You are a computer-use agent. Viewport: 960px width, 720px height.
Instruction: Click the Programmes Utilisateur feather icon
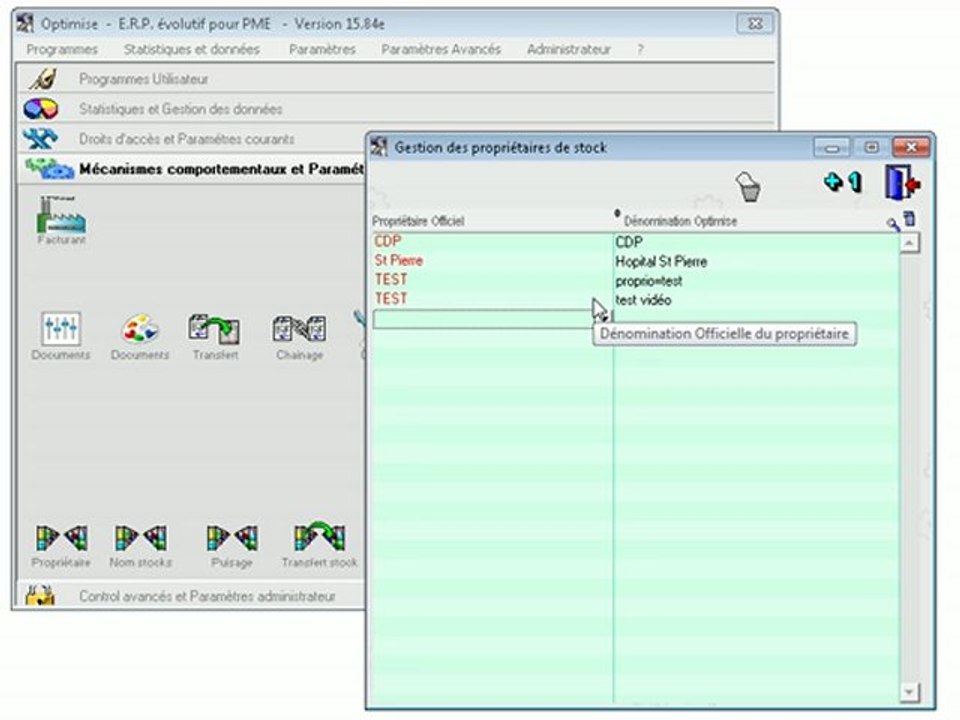pyautogui.click(x=42, y=78)
